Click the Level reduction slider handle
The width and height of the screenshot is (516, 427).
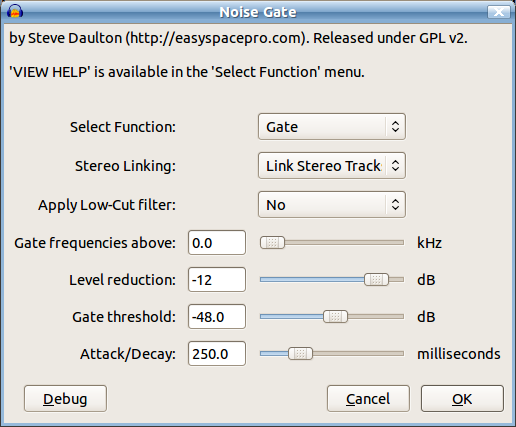[376, 280]
